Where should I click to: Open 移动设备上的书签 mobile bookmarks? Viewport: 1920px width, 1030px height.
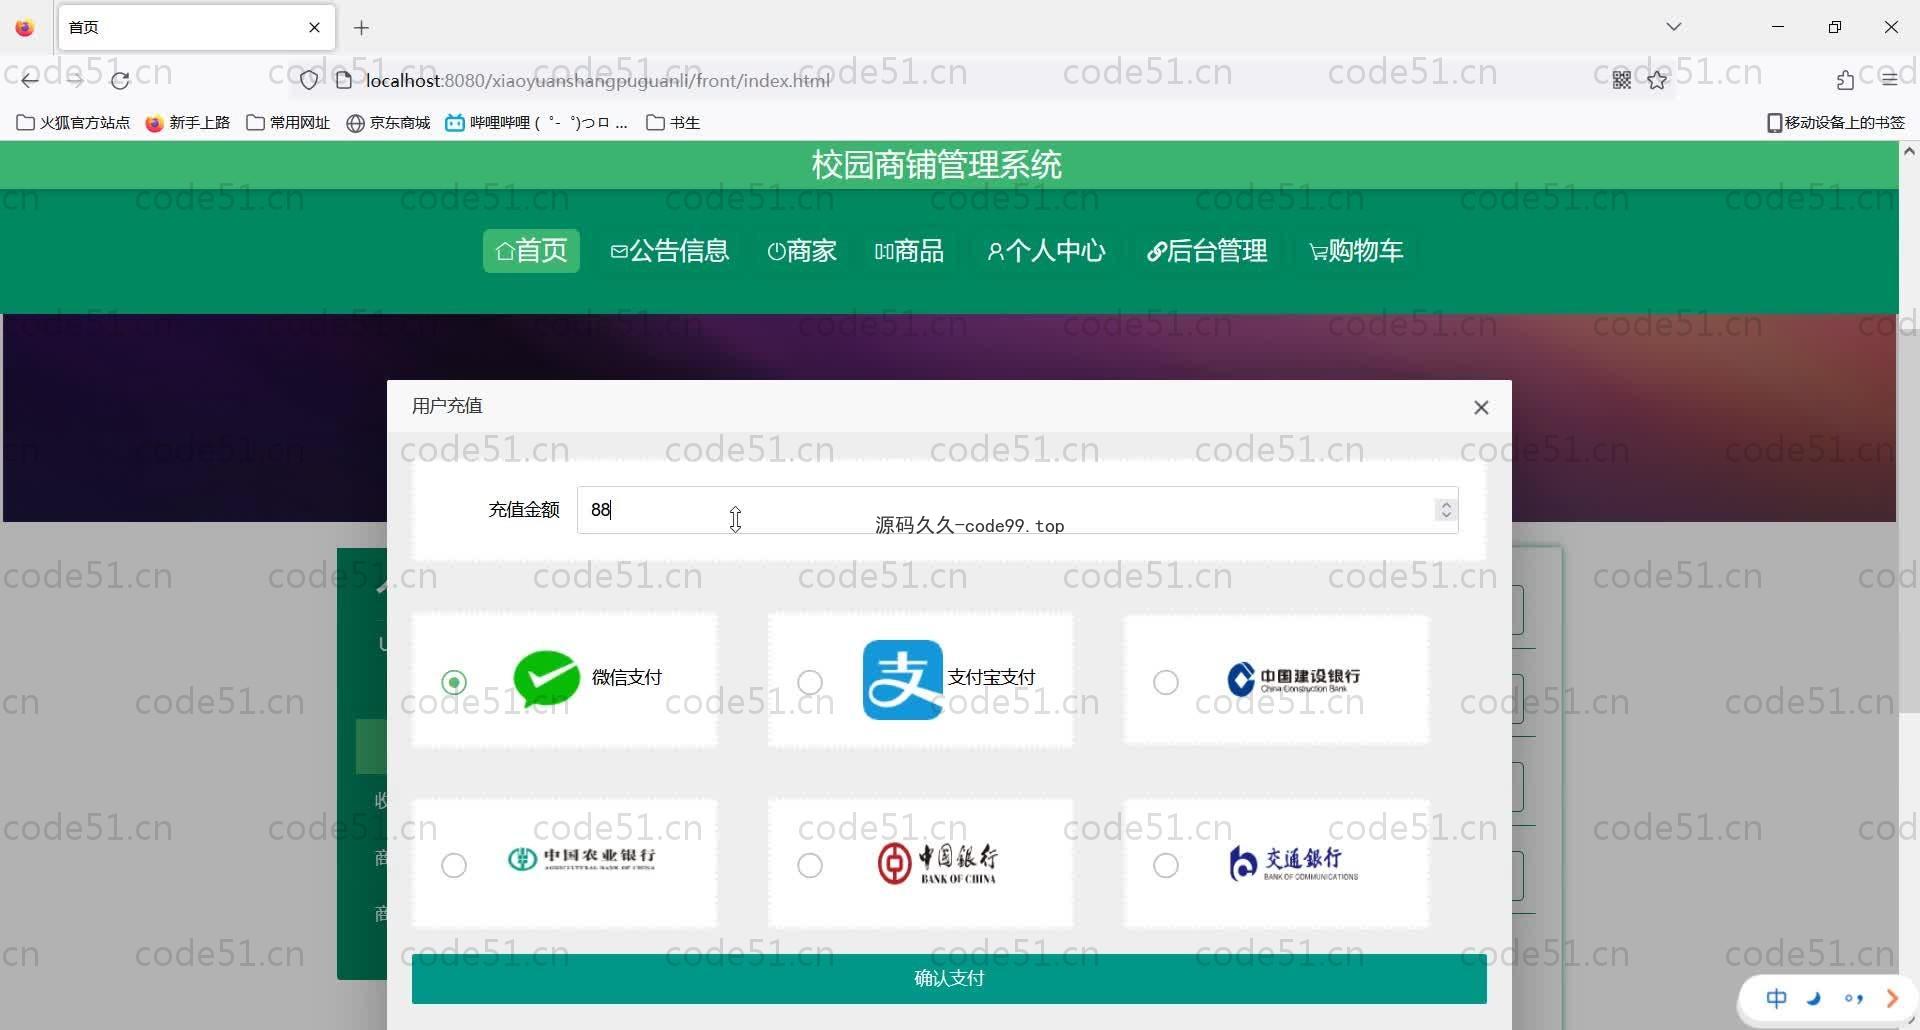tap(1836, 123)
